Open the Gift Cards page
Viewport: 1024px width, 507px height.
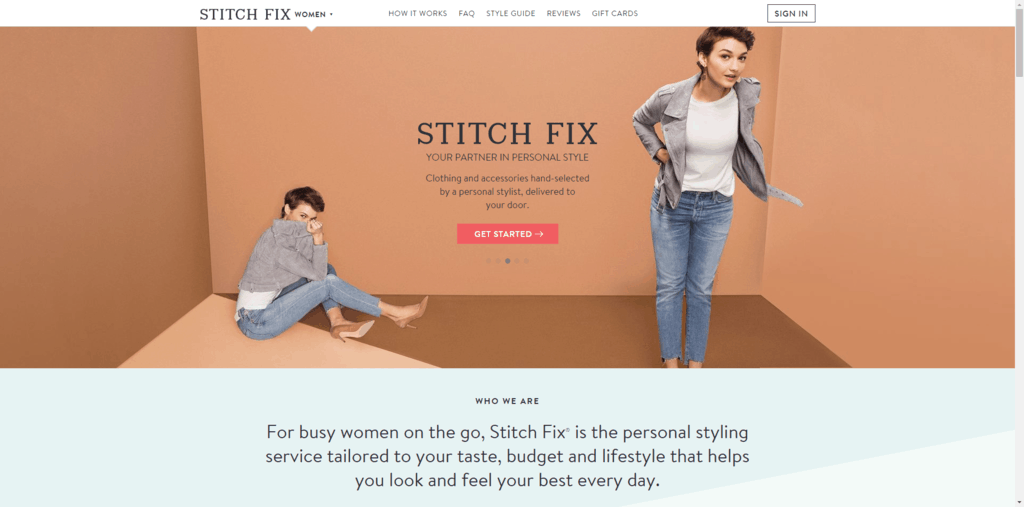click(615, 13)
